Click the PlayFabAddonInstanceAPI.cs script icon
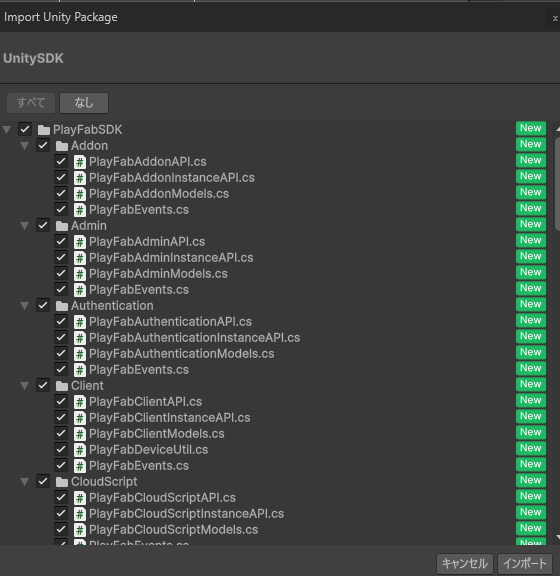The height and width of the screenshot is (576, 560). tap(80, 178)
